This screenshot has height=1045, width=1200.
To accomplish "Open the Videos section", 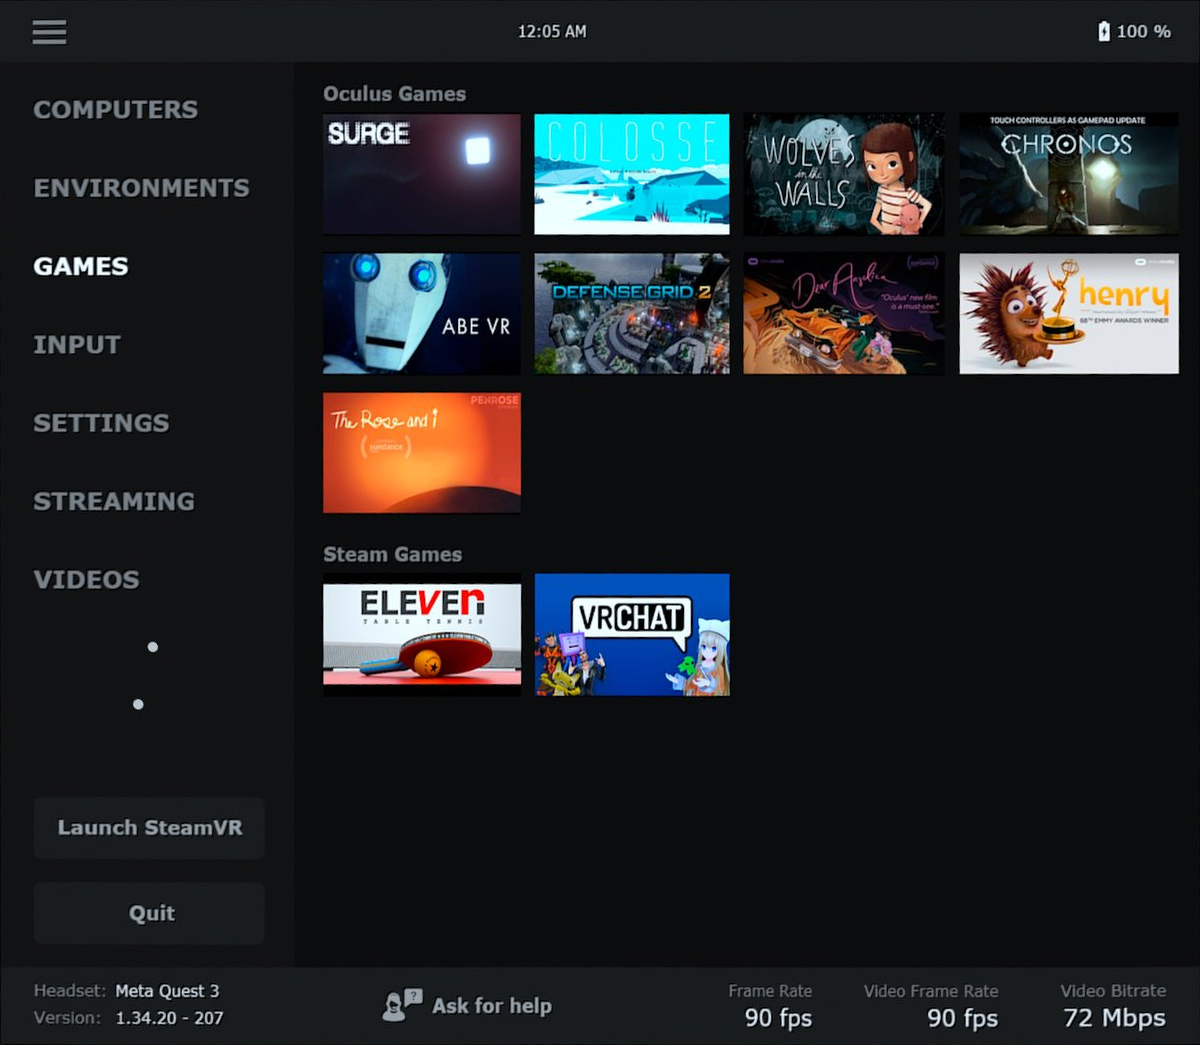I will (86, 579).
